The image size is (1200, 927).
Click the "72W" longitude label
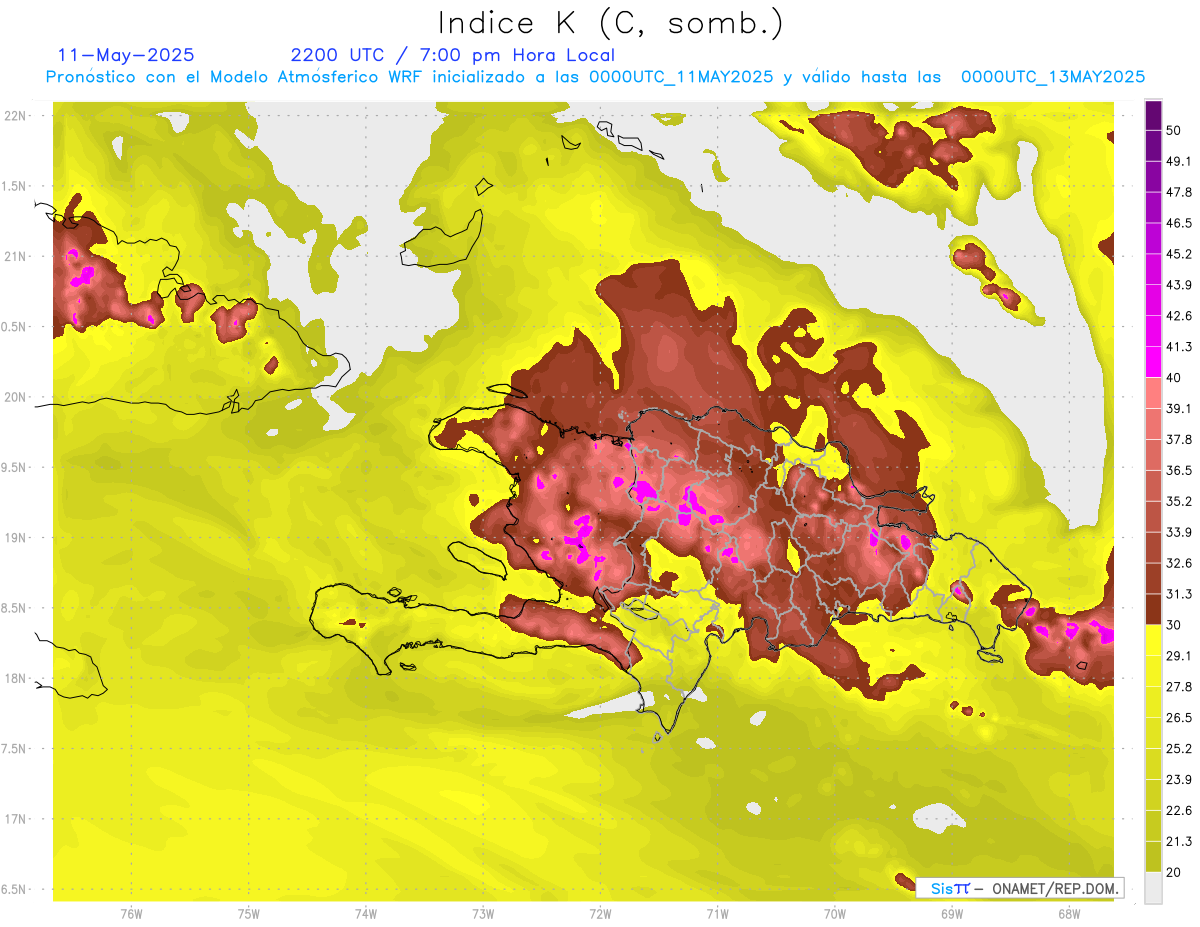600,913
